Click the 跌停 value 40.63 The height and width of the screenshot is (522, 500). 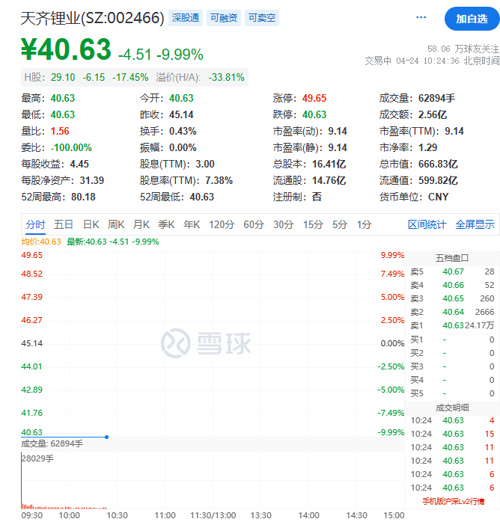click(x=314, y=115)
